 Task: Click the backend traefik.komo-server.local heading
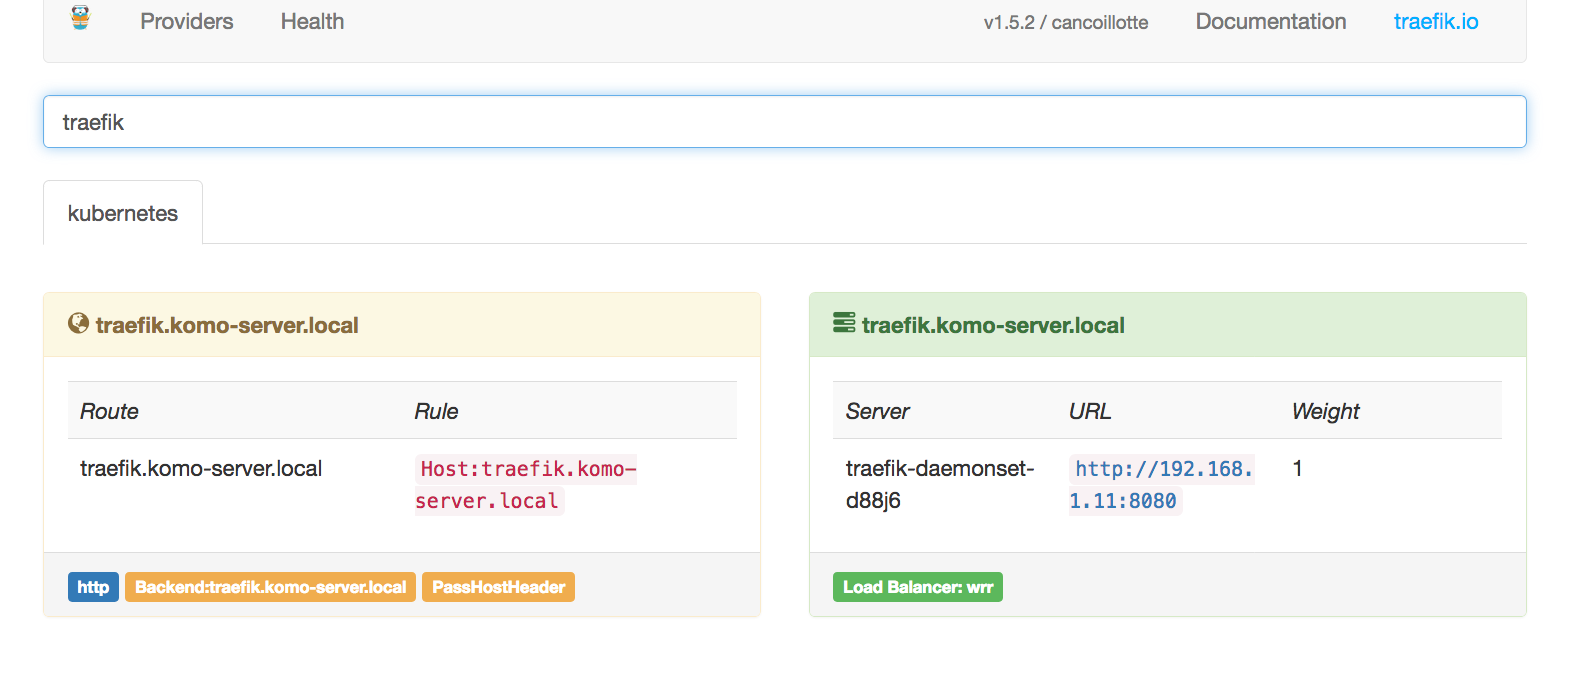tap(993, 326)
